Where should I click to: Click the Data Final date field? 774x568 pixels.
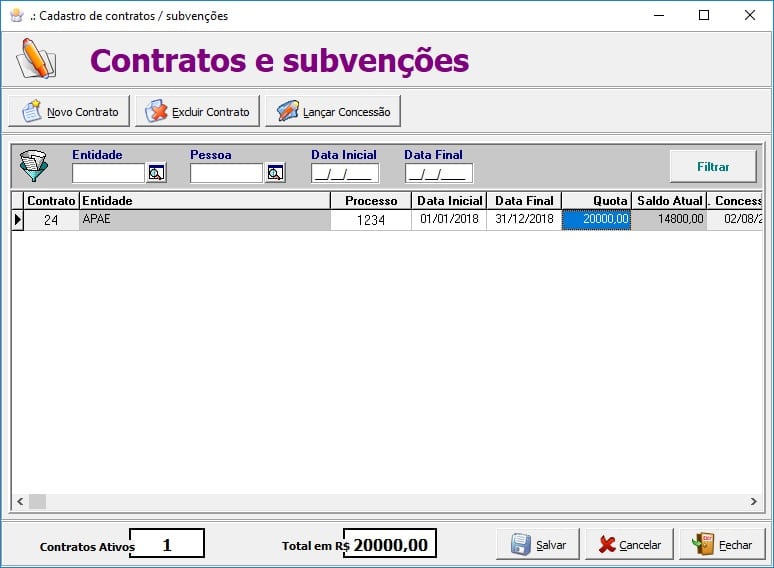438,174
